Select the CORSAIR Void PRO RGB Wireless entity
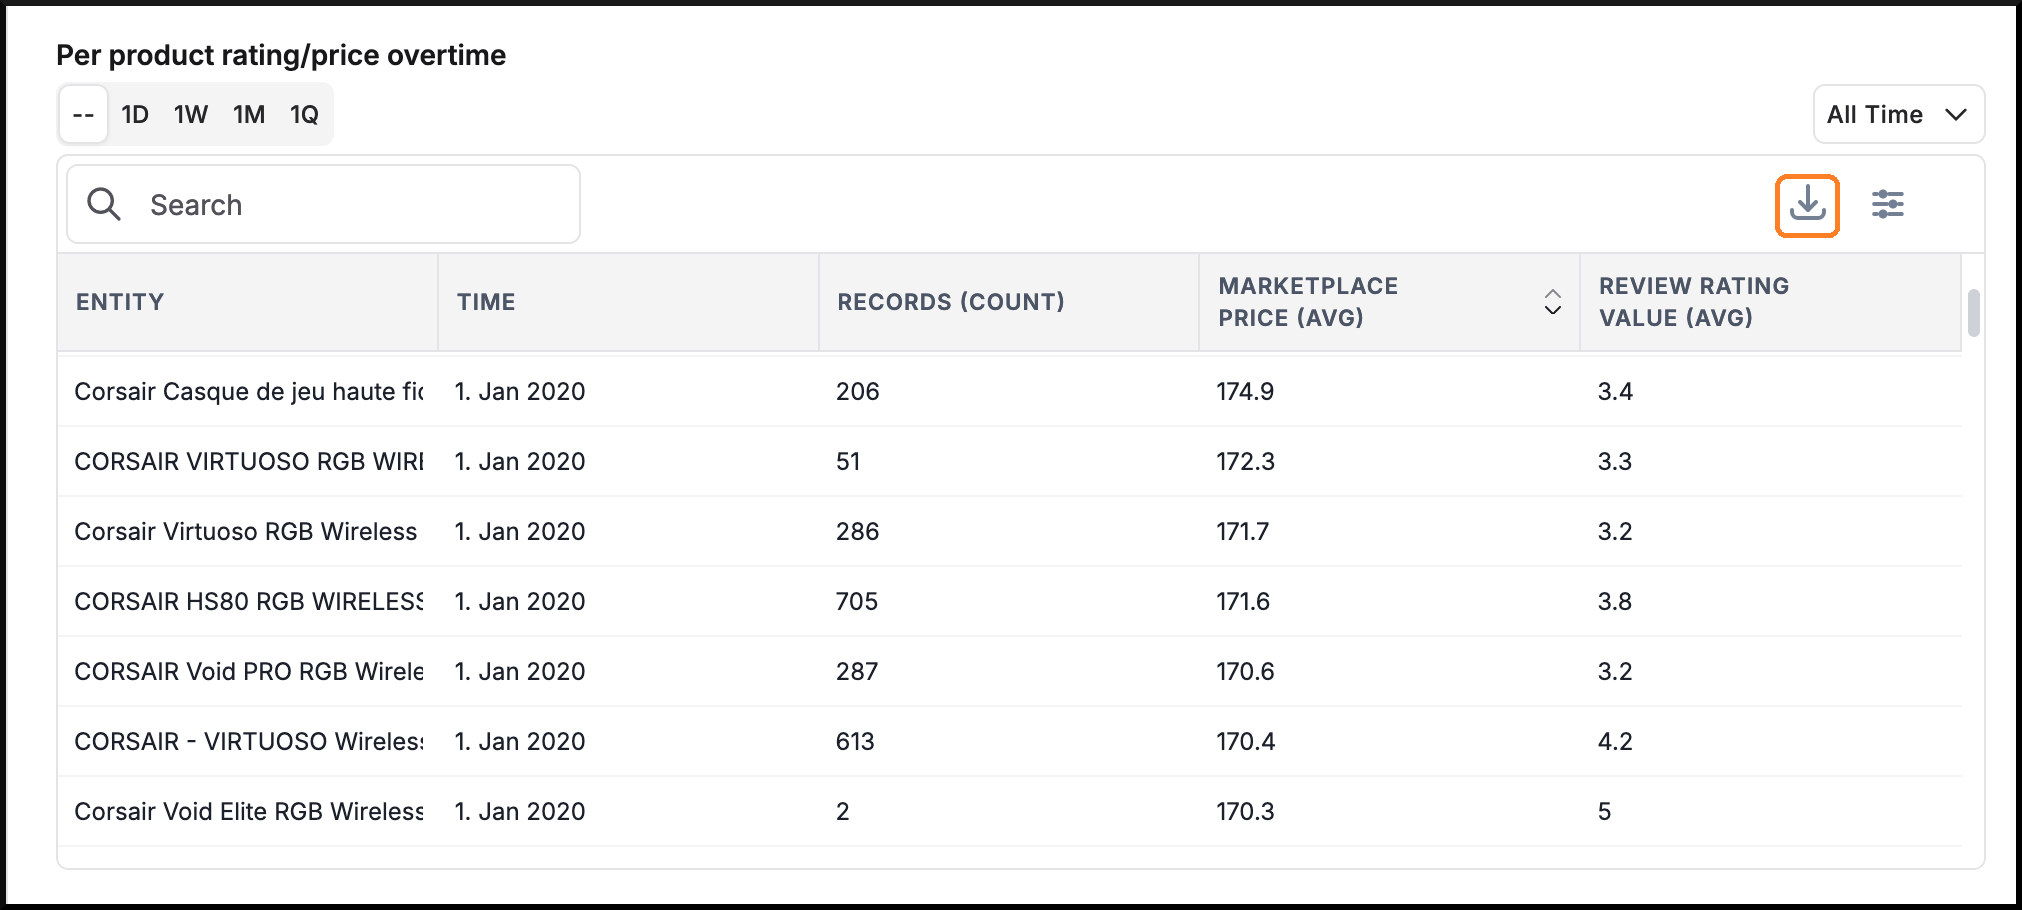 [x=249, y=671]
